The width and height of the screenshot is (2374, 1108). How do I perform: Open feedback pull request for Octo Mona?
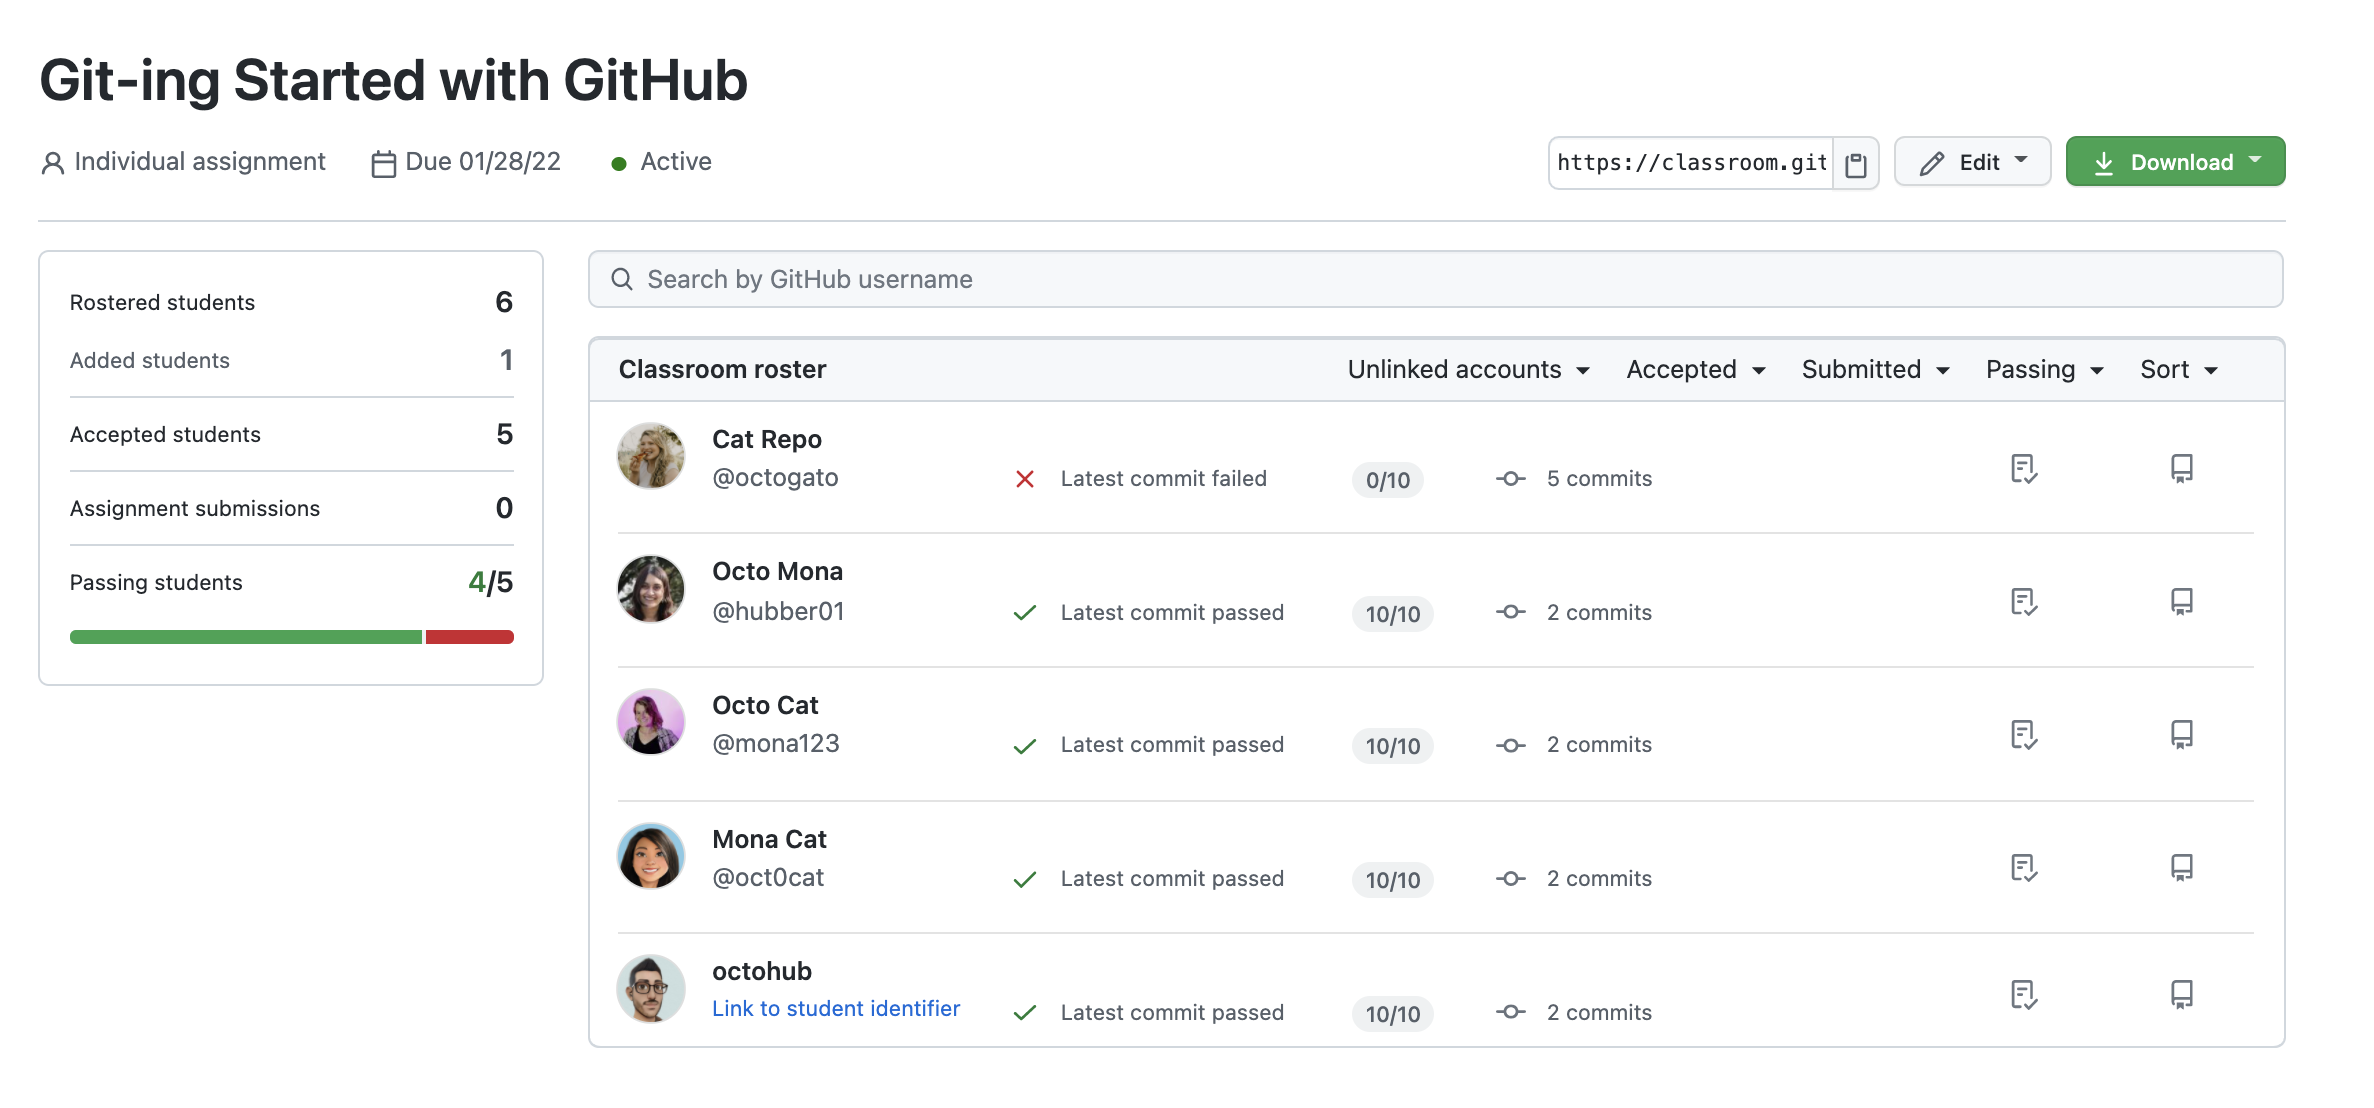[x=2024, y=602]
